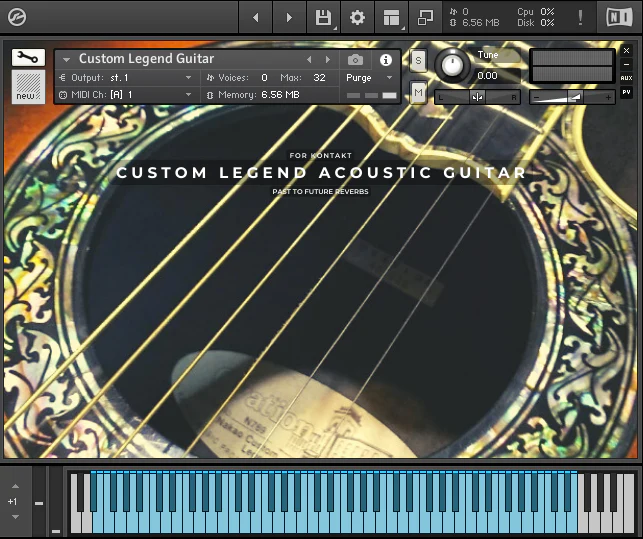Open the snapshot camera view

[x=355, y=60]
